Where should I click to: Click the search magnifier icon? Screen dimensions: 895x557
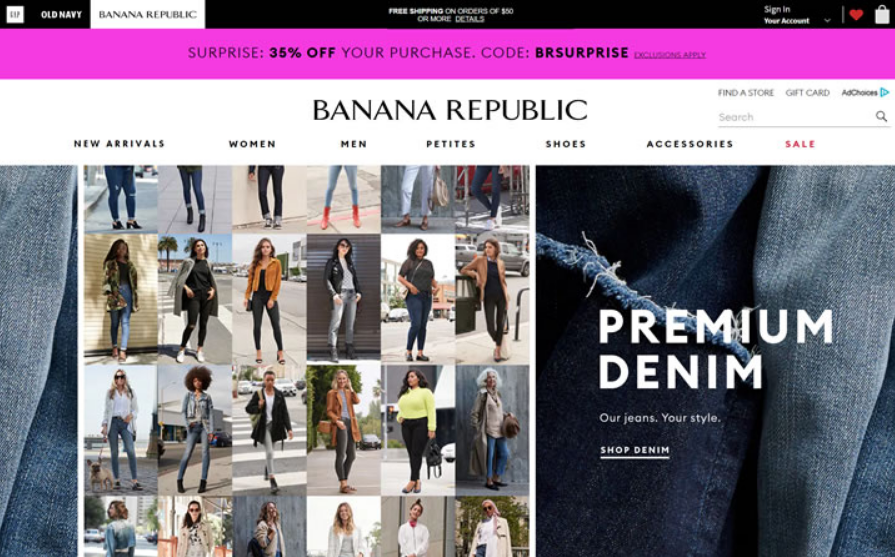pyautogui.click(x=881, y=116)
